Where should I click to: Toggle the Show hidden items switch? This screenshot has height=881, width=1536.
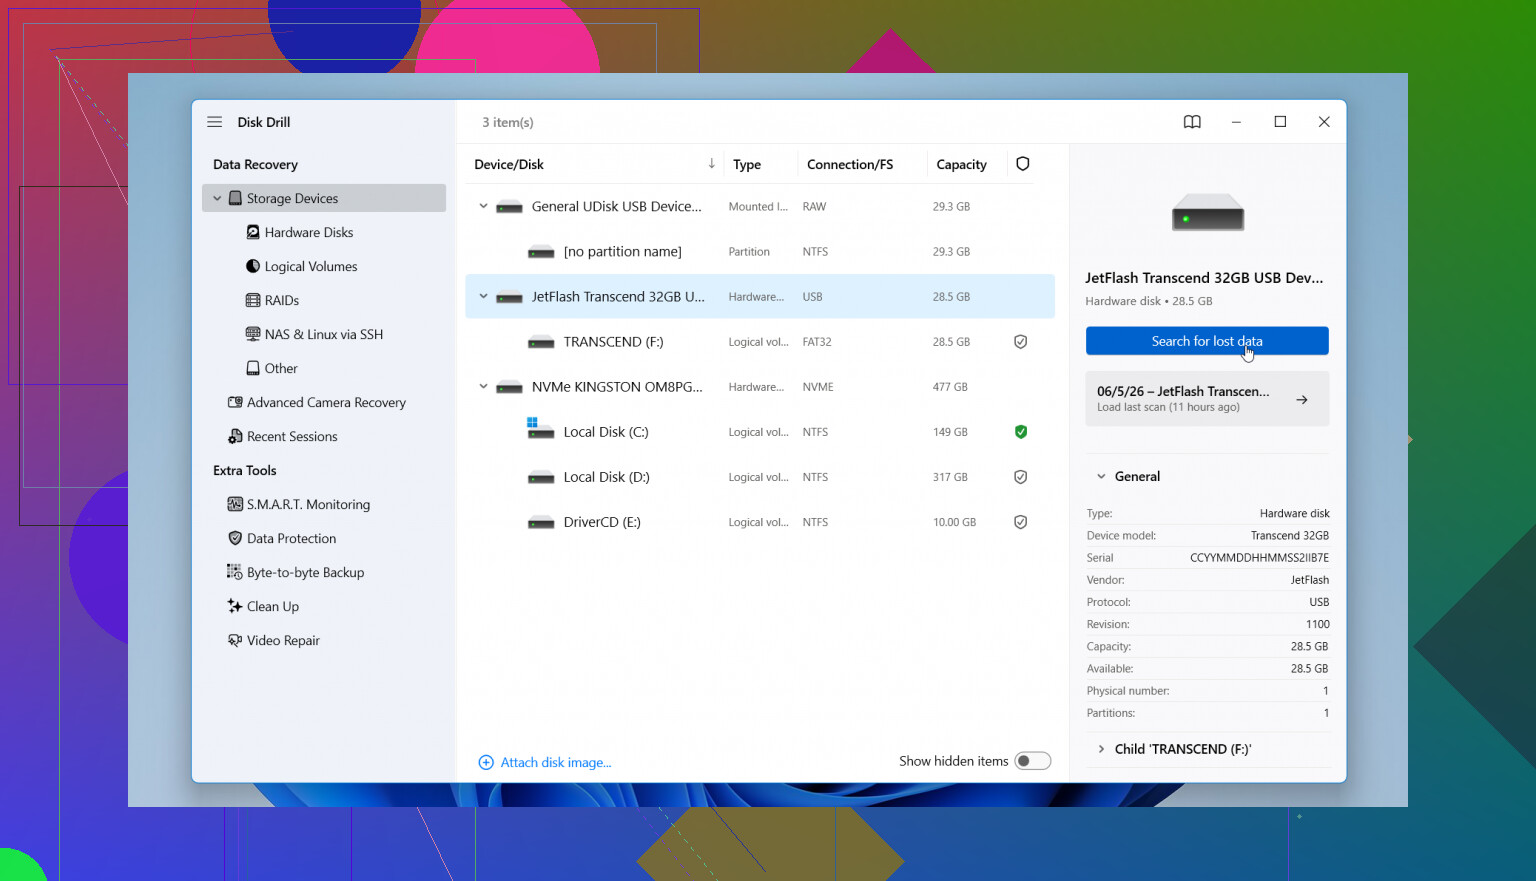tap(1032, 761)
